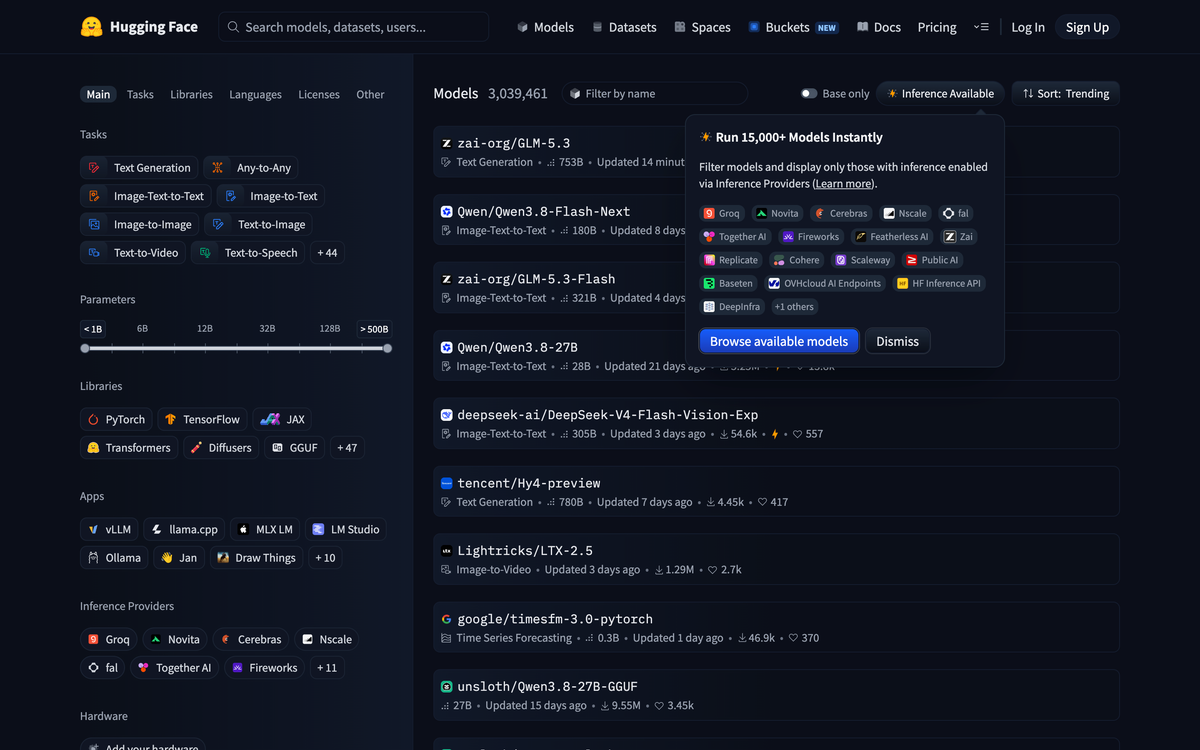Viewport: 1200px width, 750px height.
Task: Dismiss the inference popup
Action: point(897,341)
